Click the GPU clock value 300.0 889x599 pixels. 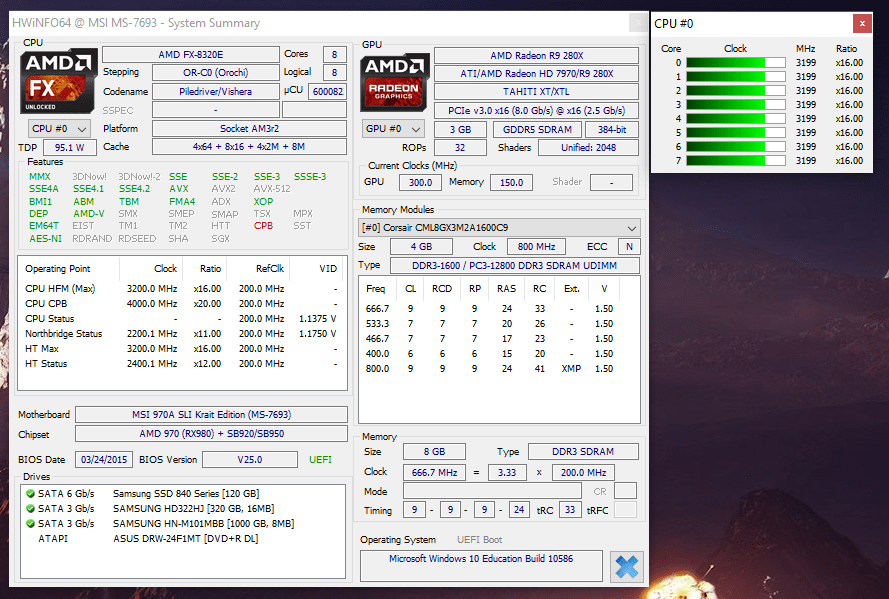[x=420, y=182]
